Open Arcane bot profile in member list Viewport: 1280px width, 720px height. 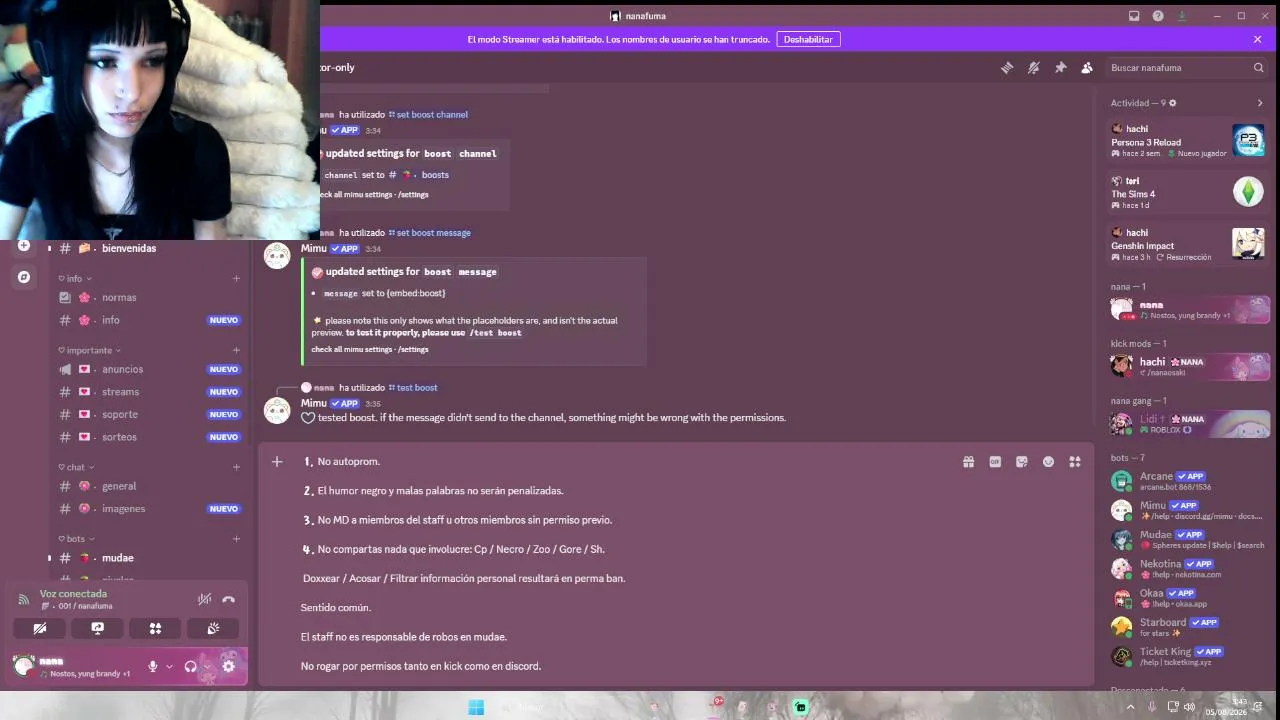(x=1188, y=481)
